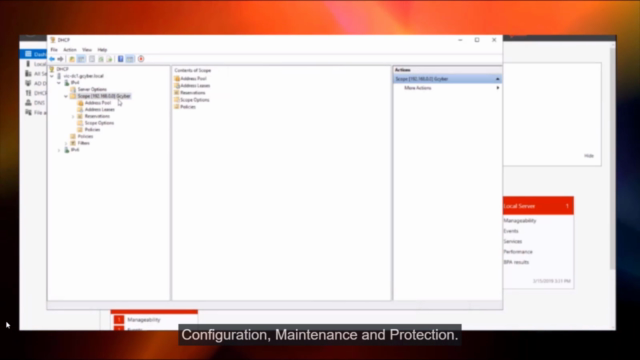This screenshot has height=360, width=640.
Task: Open Local Server in Server Manager sidebar
Action: pyautogui.click(x=34, y=64)
